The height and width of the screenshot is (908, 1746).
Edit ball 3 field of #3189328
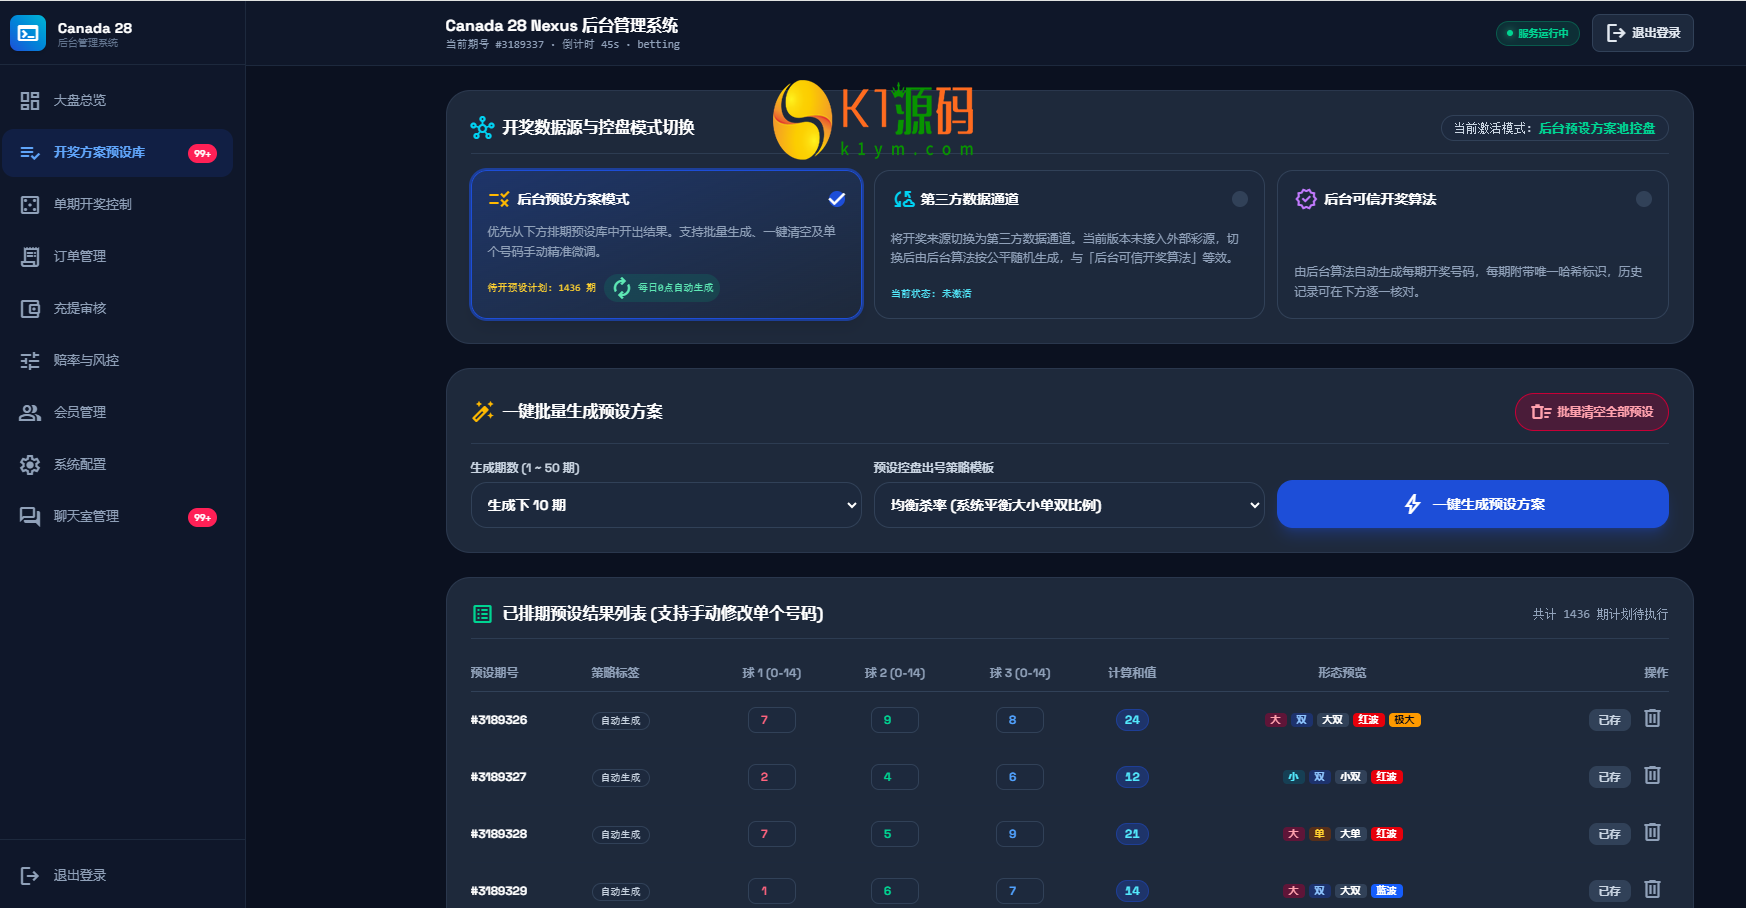[x=1019, y=834]
